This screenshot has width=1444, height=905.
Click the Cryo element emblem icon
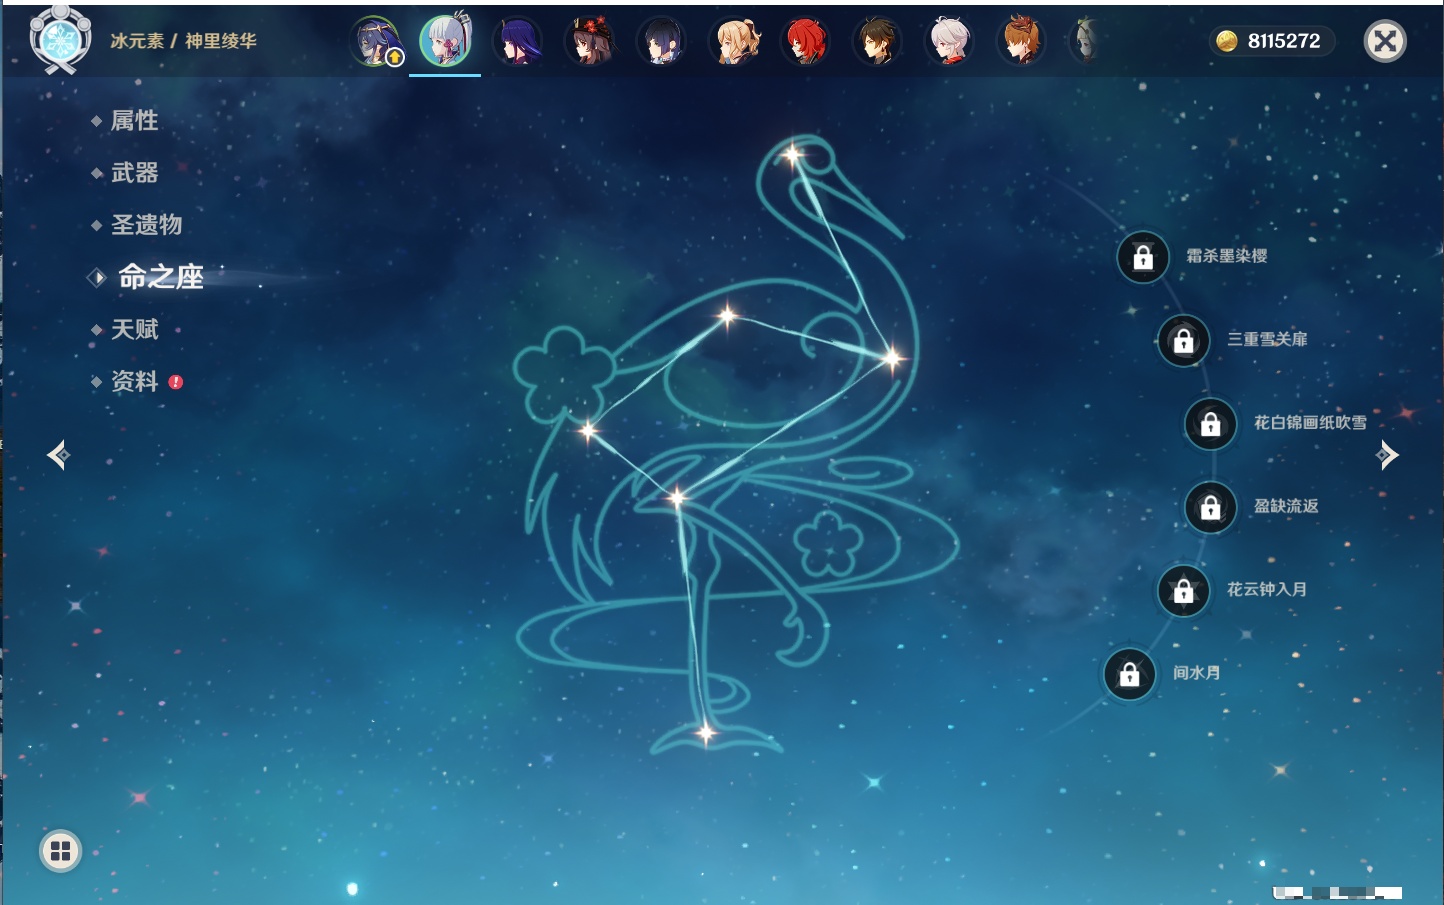click(60, 40)
